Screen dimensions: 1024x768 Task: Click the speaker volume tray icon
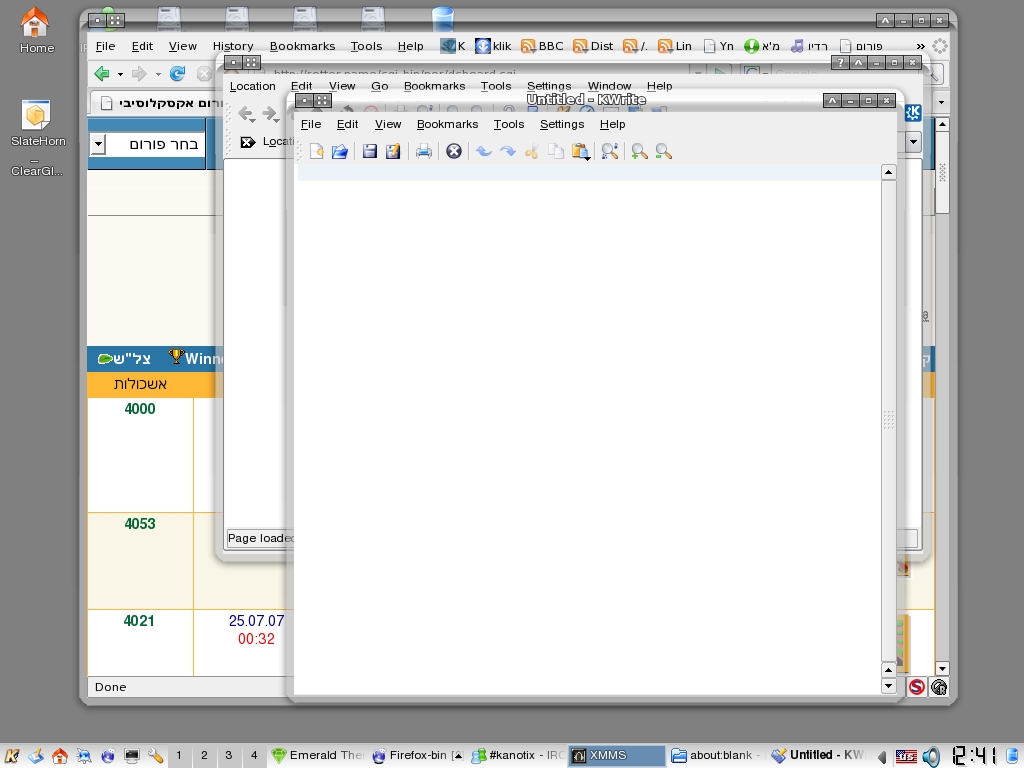click(x=931, y=756)
